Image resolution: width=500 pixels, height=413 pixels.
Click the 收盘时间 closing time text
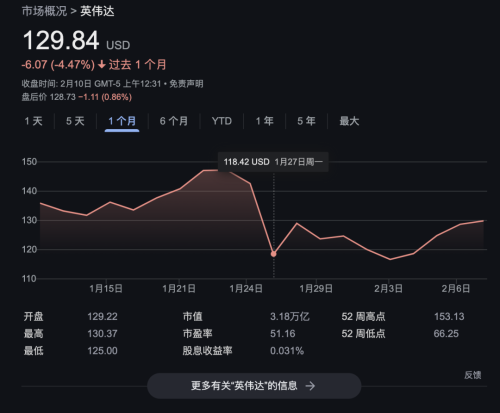point(92,84)
